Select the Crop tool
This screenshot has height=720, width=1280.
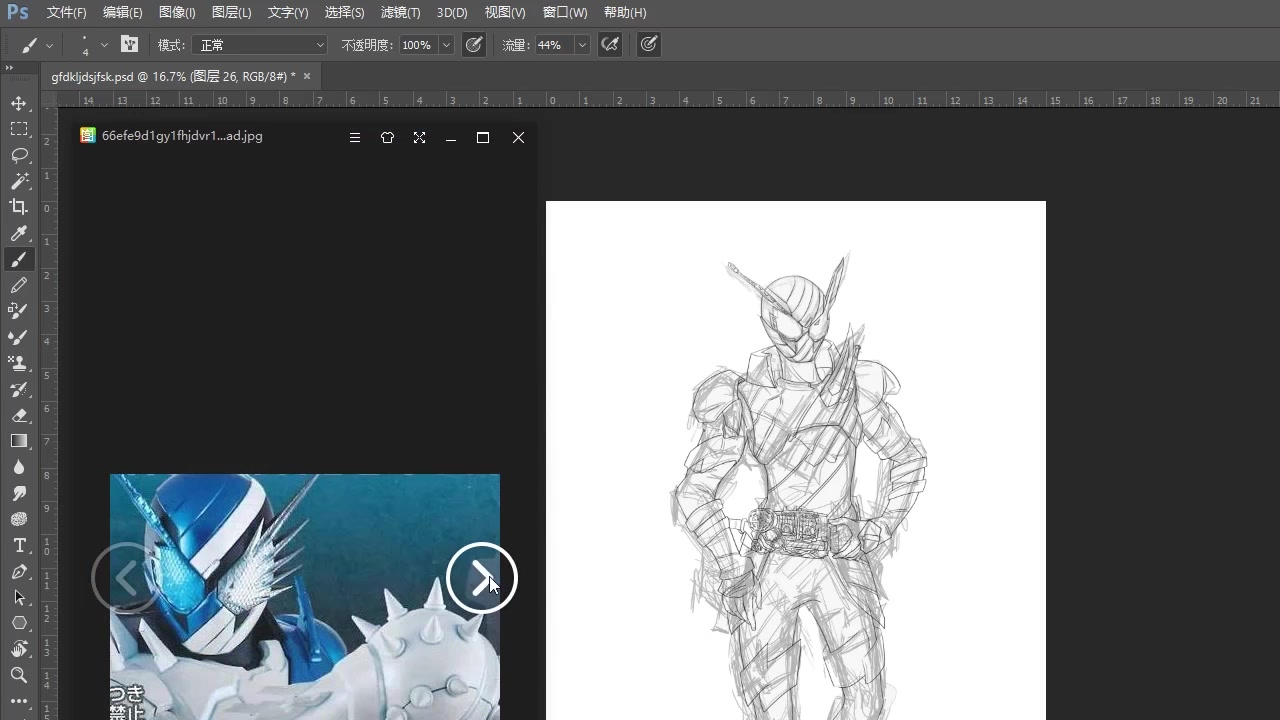(19, 207)
